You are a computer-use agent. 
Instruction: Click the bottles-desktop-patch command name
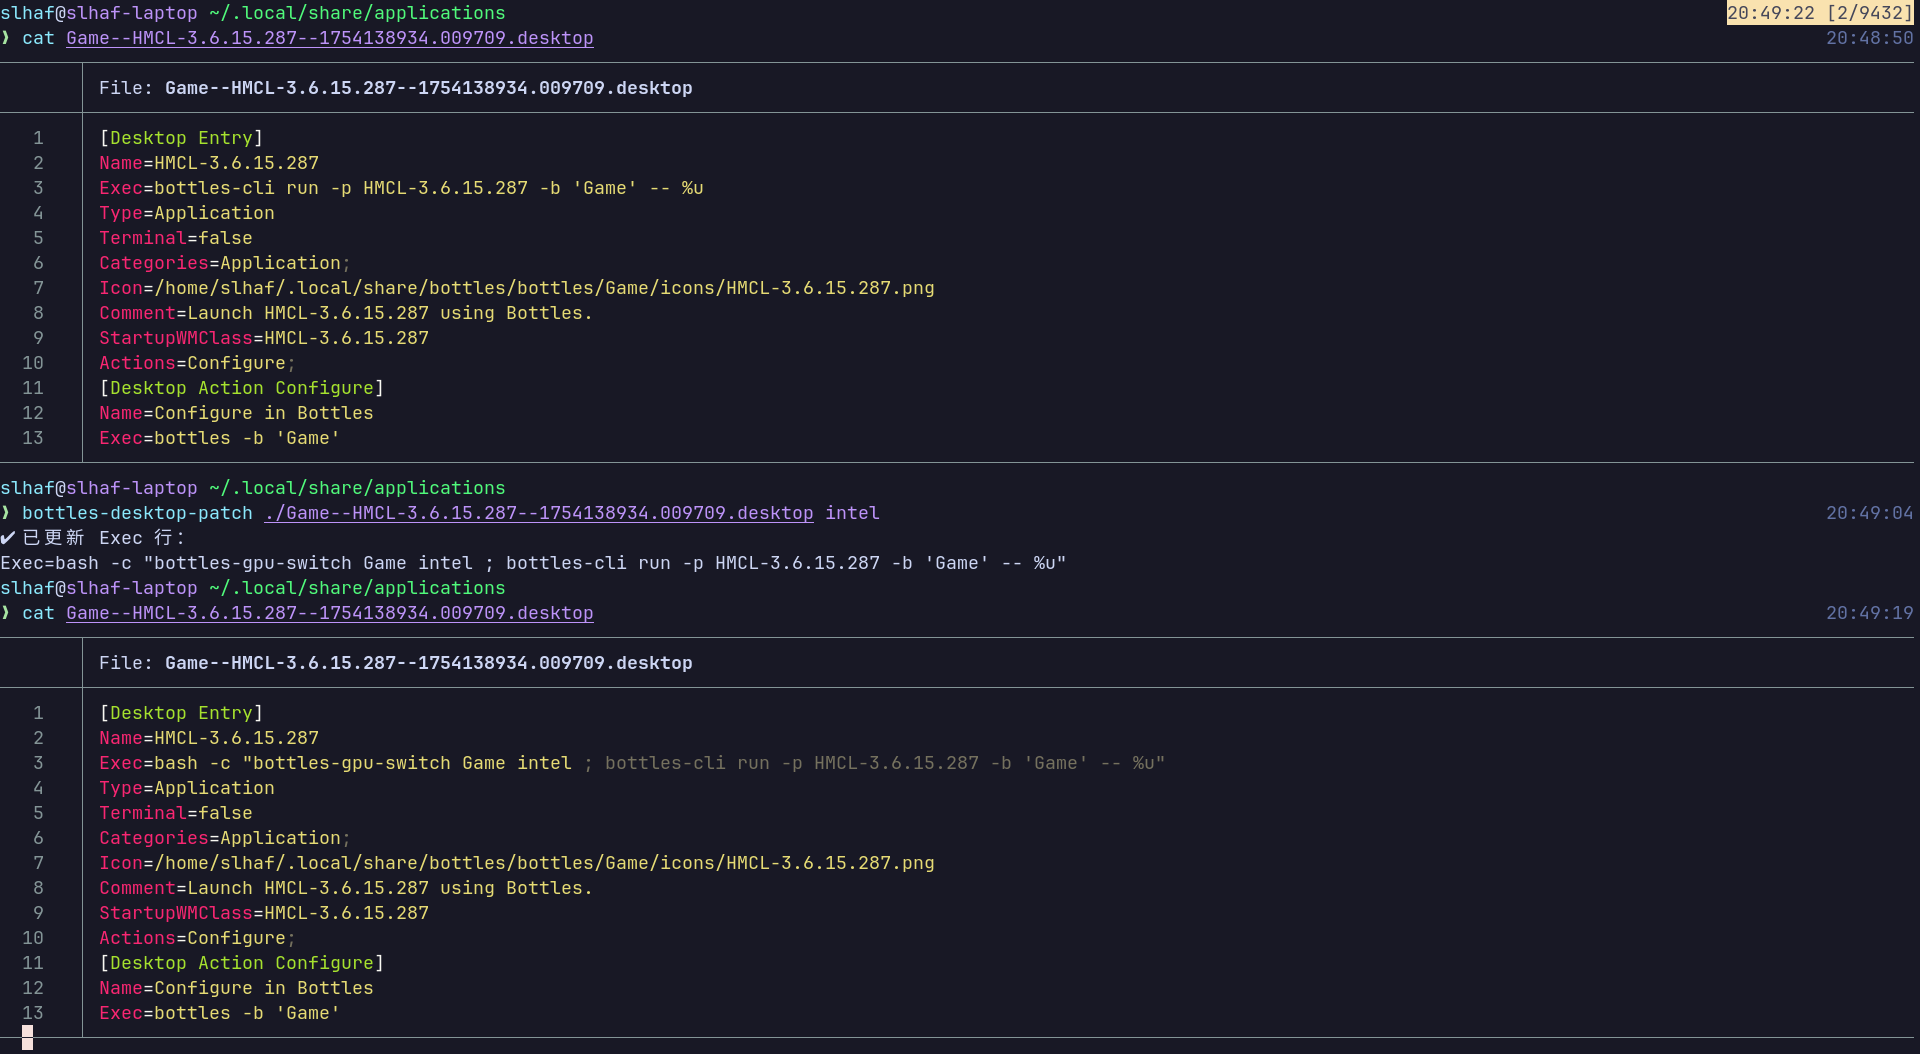click(137, 513)
